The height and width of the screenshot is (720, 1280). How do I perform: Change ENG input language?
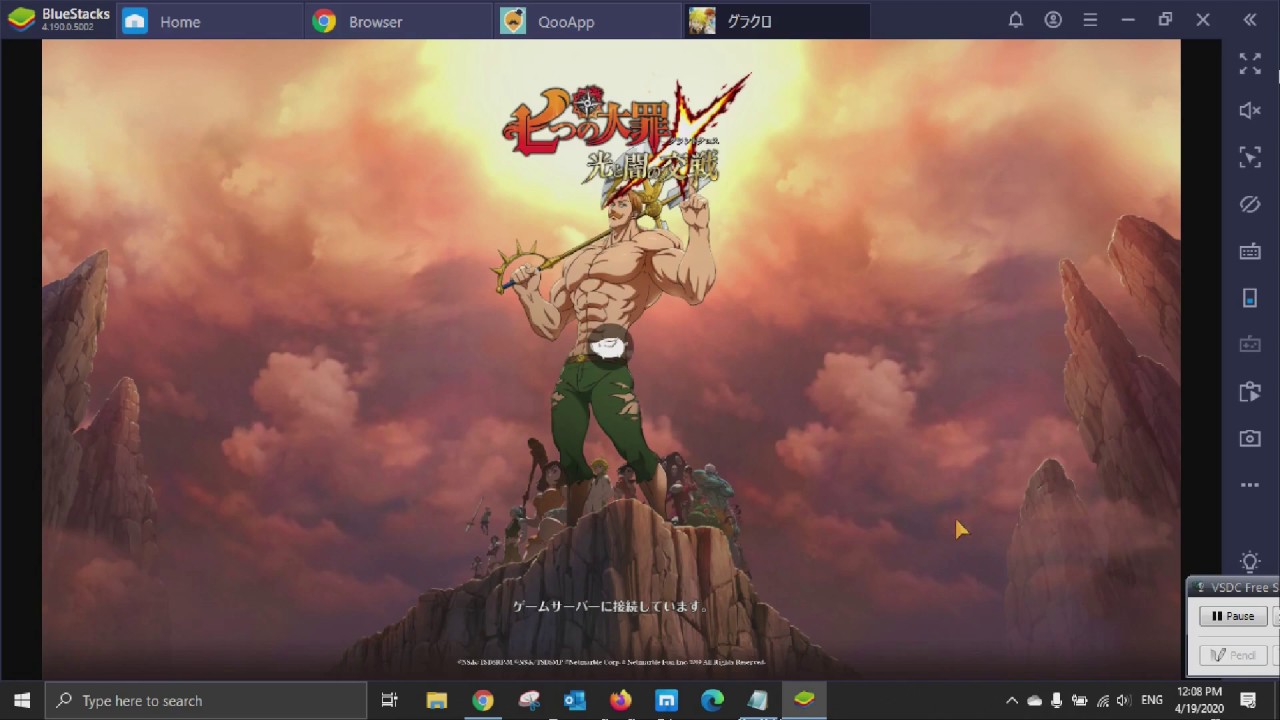1152,700
